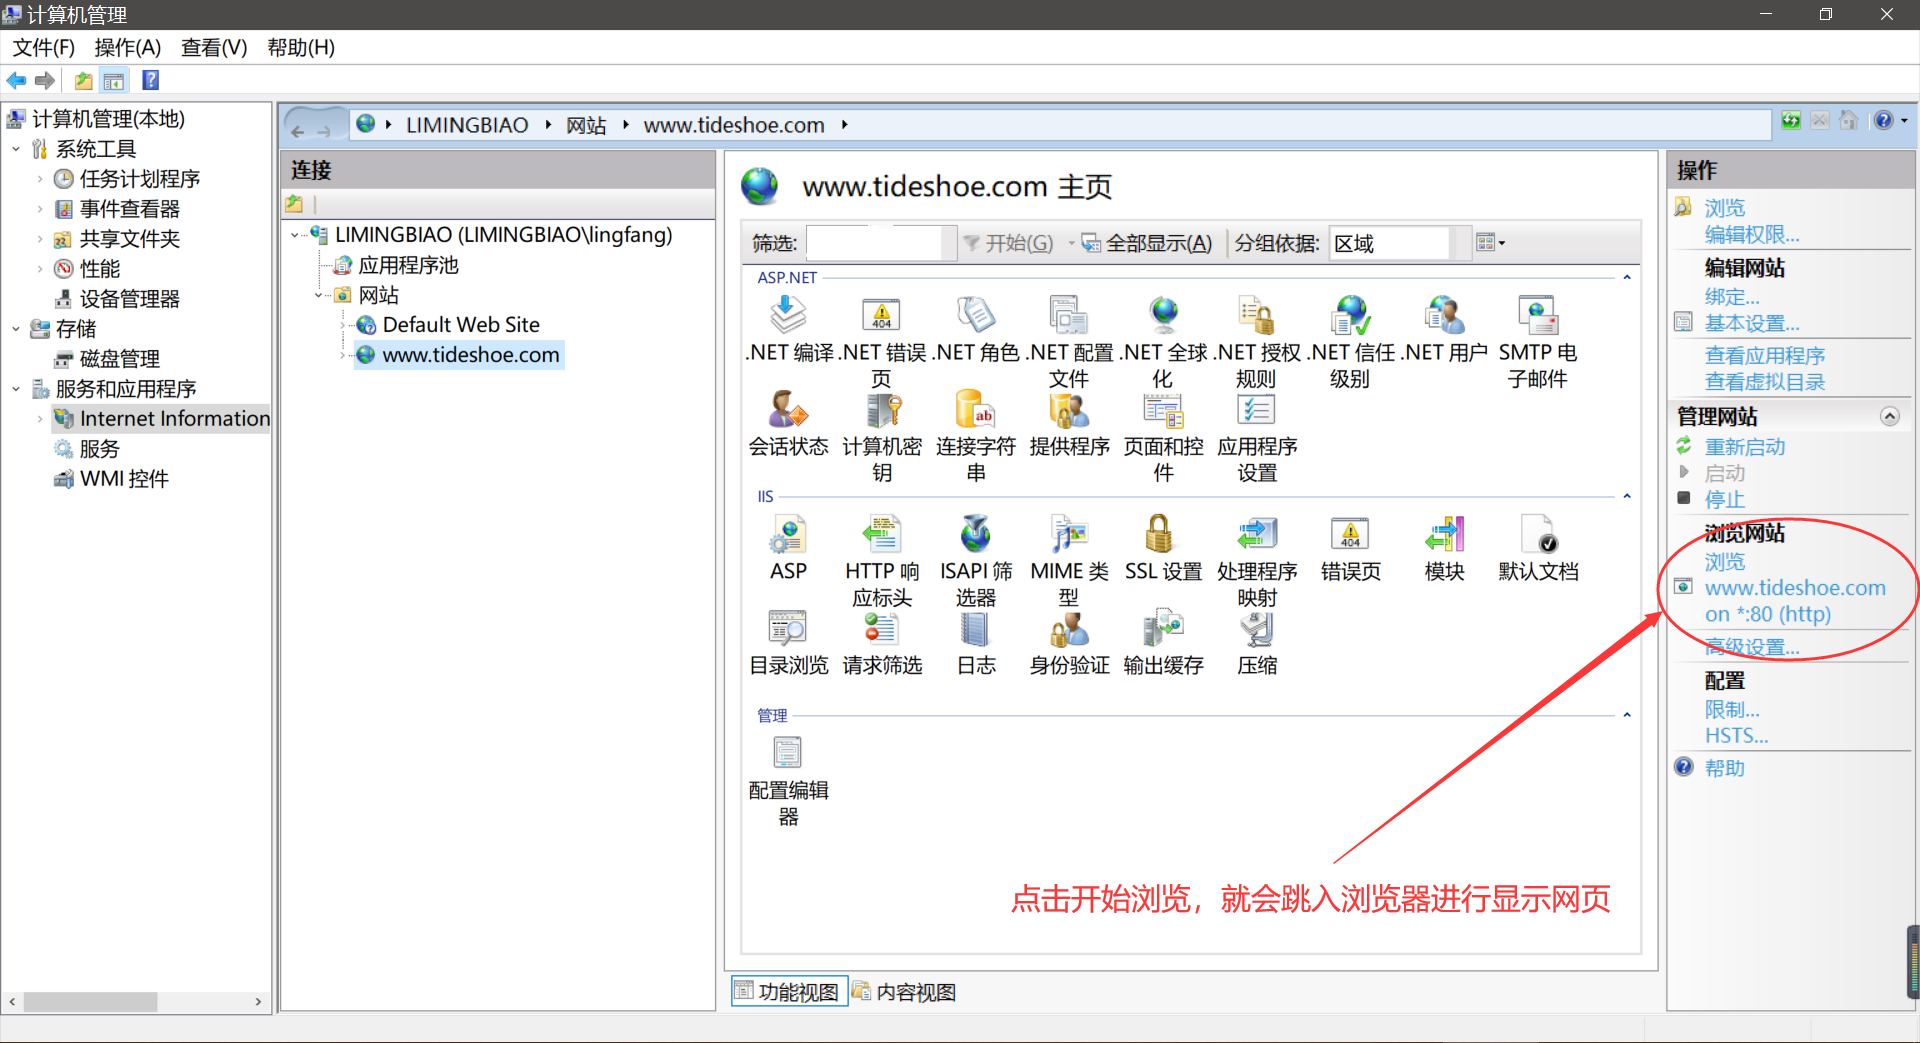This screenshot has width=1920, height=1043.
Task: Open the HTTP 响应标头 feature icon
Action: 881,535
